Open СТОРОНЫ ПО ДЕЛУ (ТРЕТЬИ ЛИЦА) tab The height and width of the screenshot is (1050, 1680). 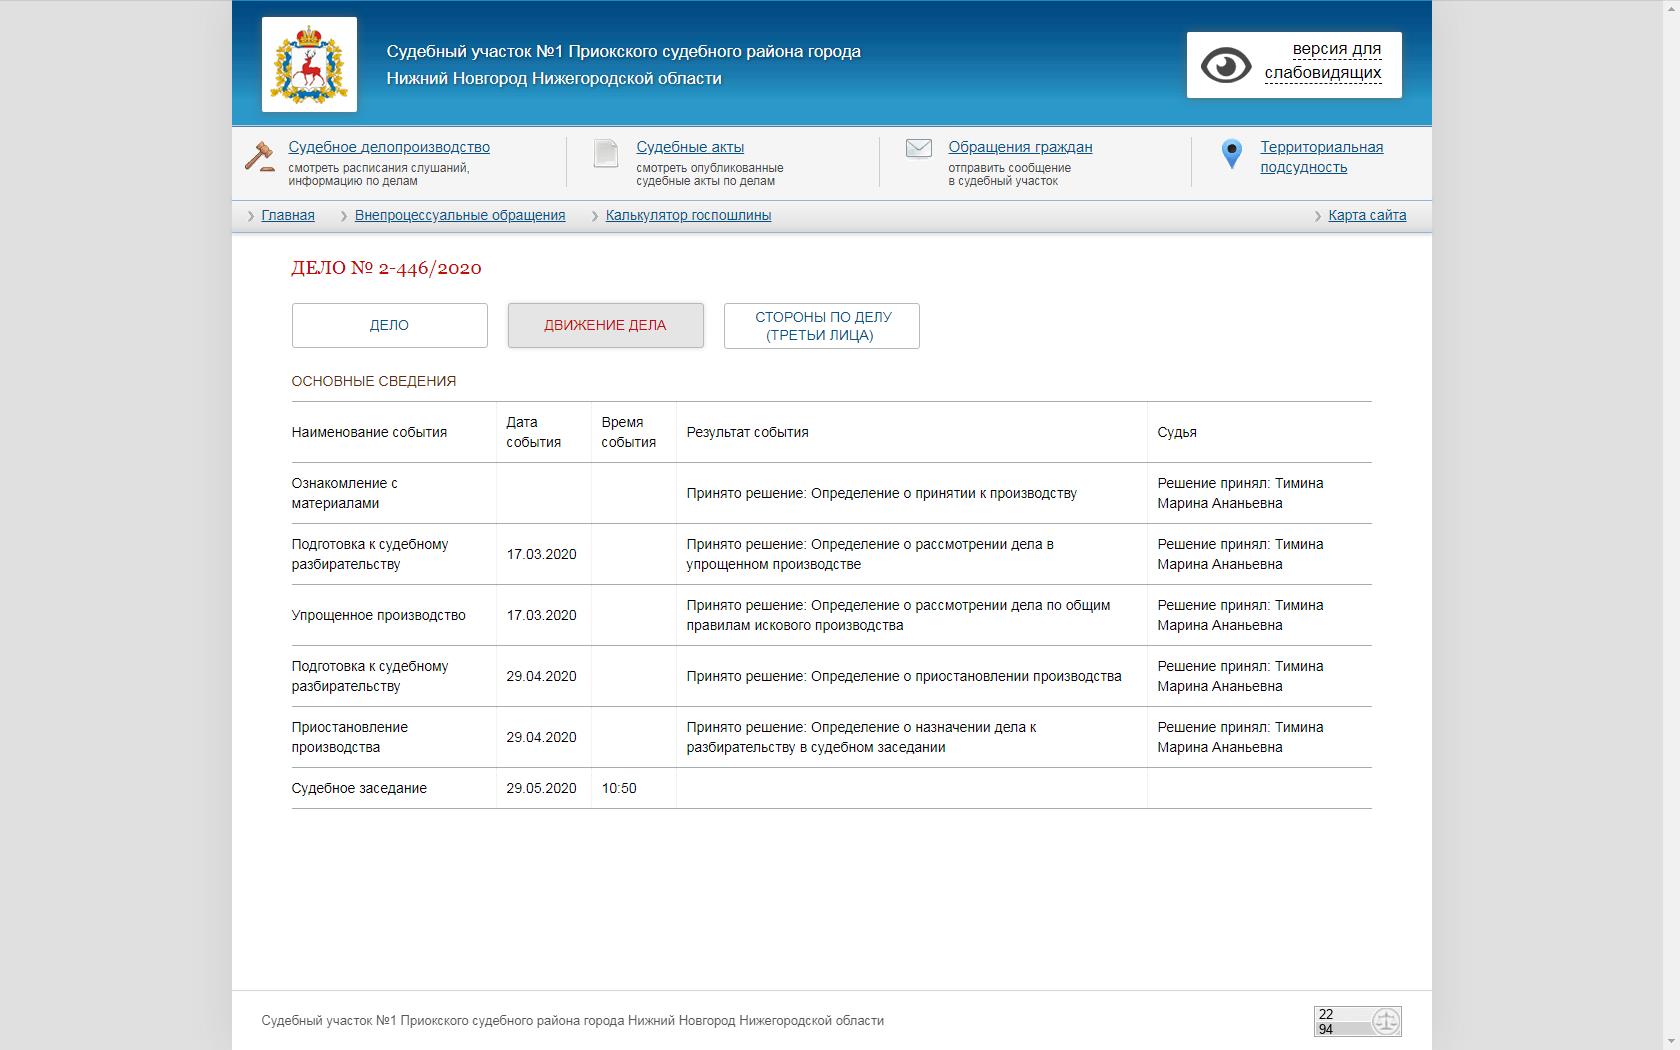[821, 326]
